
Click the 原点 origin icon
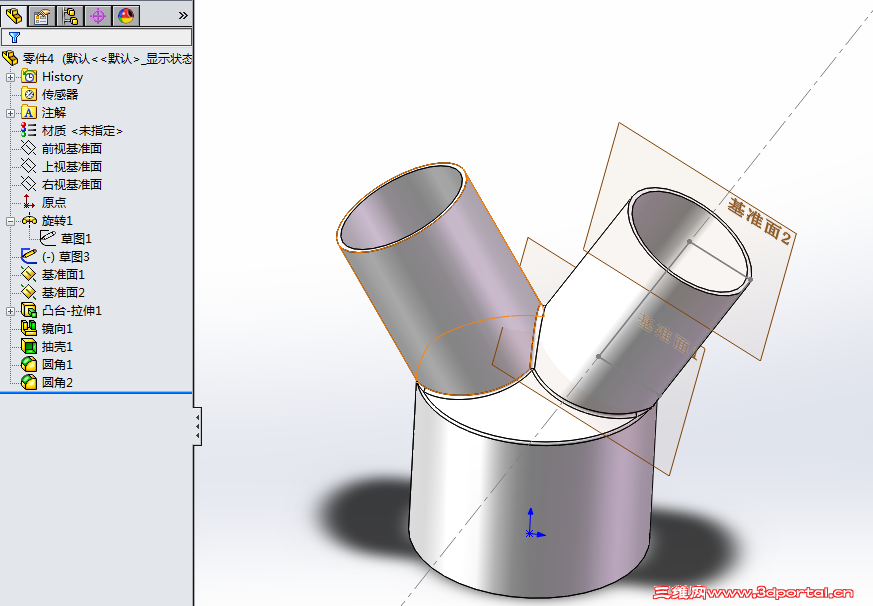[x=29, y=202]
